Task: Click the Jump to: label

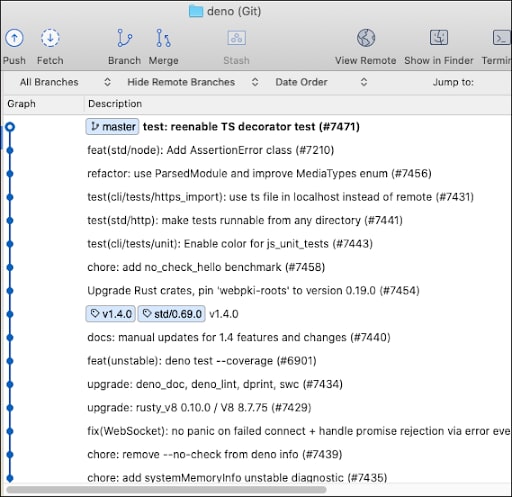Action: click(x=453, y=82)
